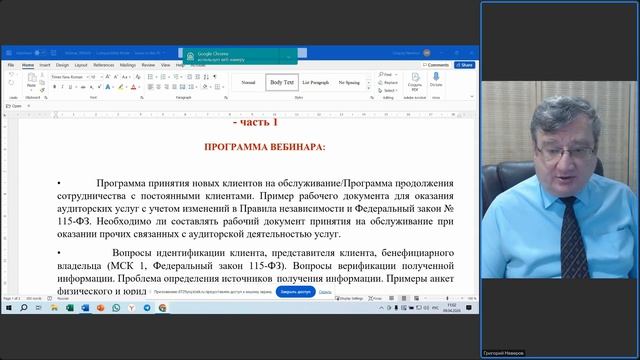This screenshot has width=640, height=360.
Task: Click the Grow Font icon
Action: point(108,77)
